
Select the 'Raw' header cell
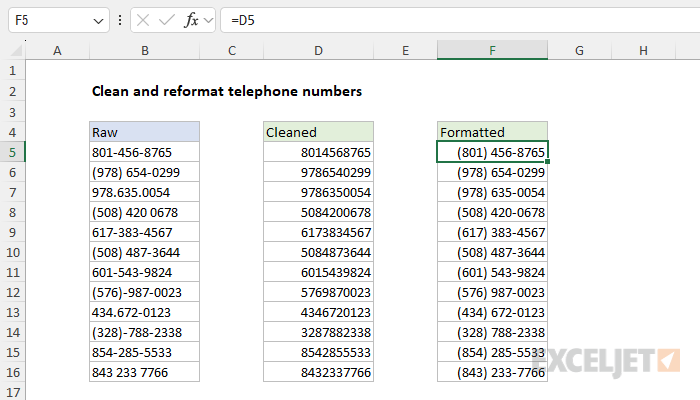[145, 132]
